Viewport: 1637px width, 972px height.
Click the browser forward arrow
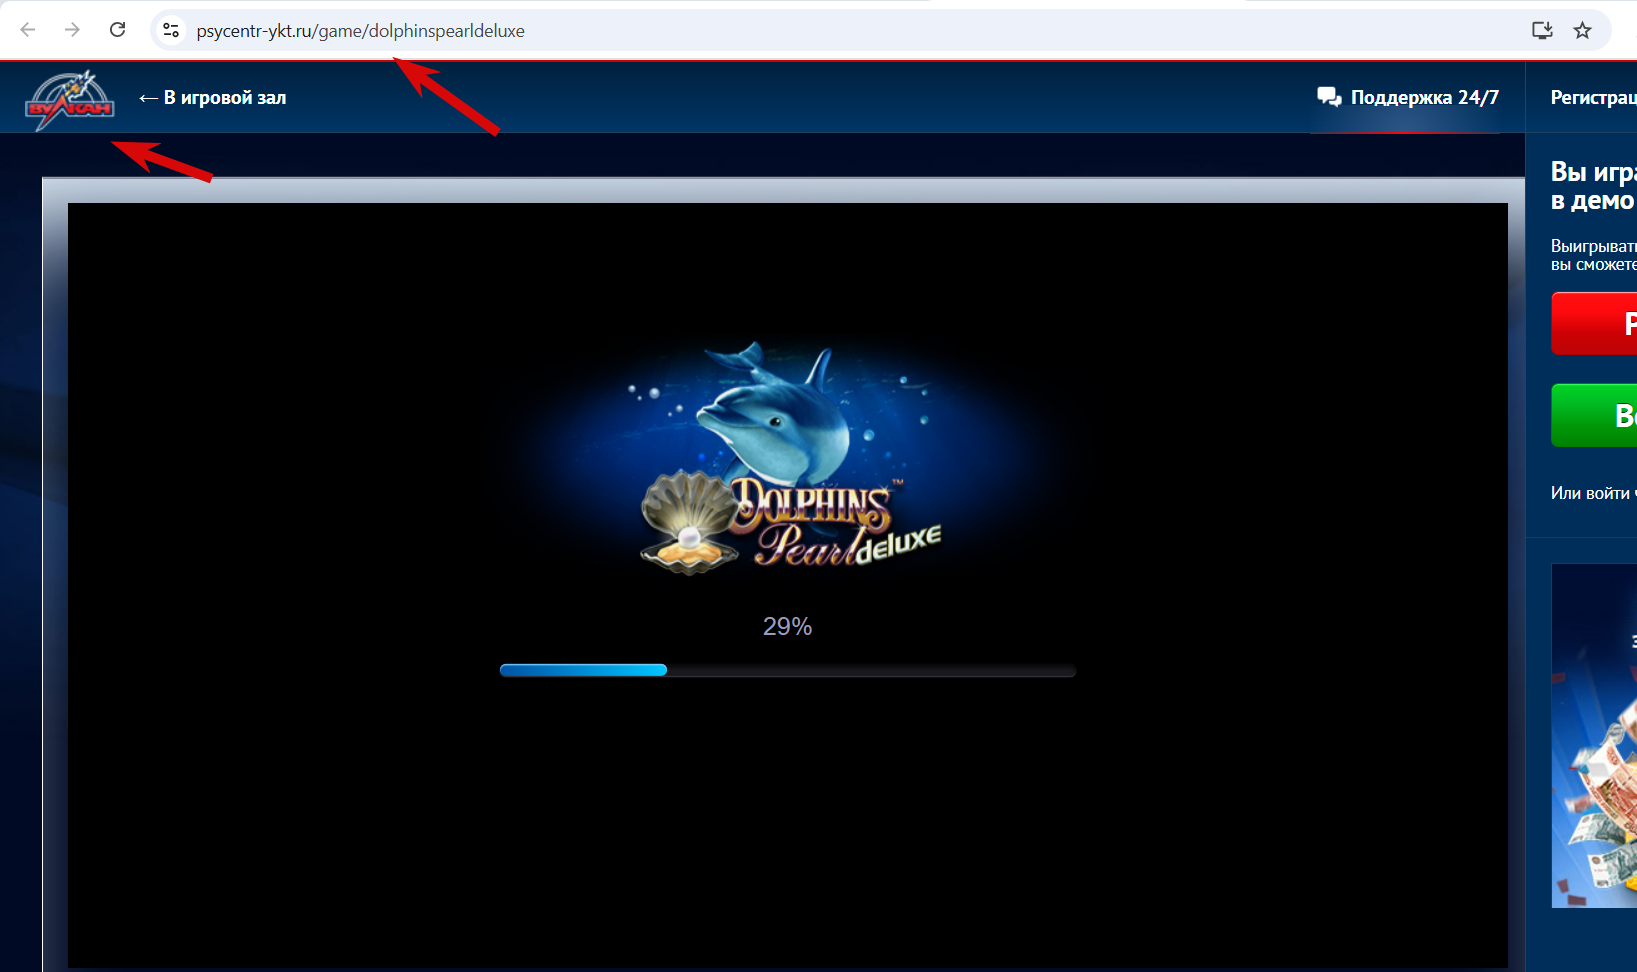click(x=72, y=30)
